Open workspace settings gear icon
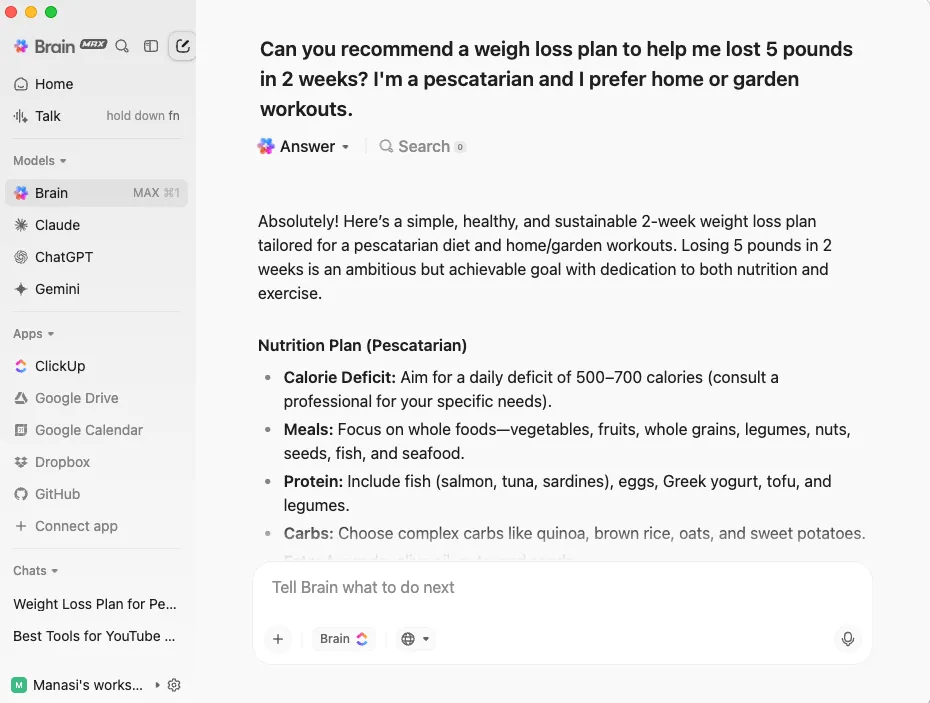This screenshot has height=703, width=930. click(x=174, y=685)
